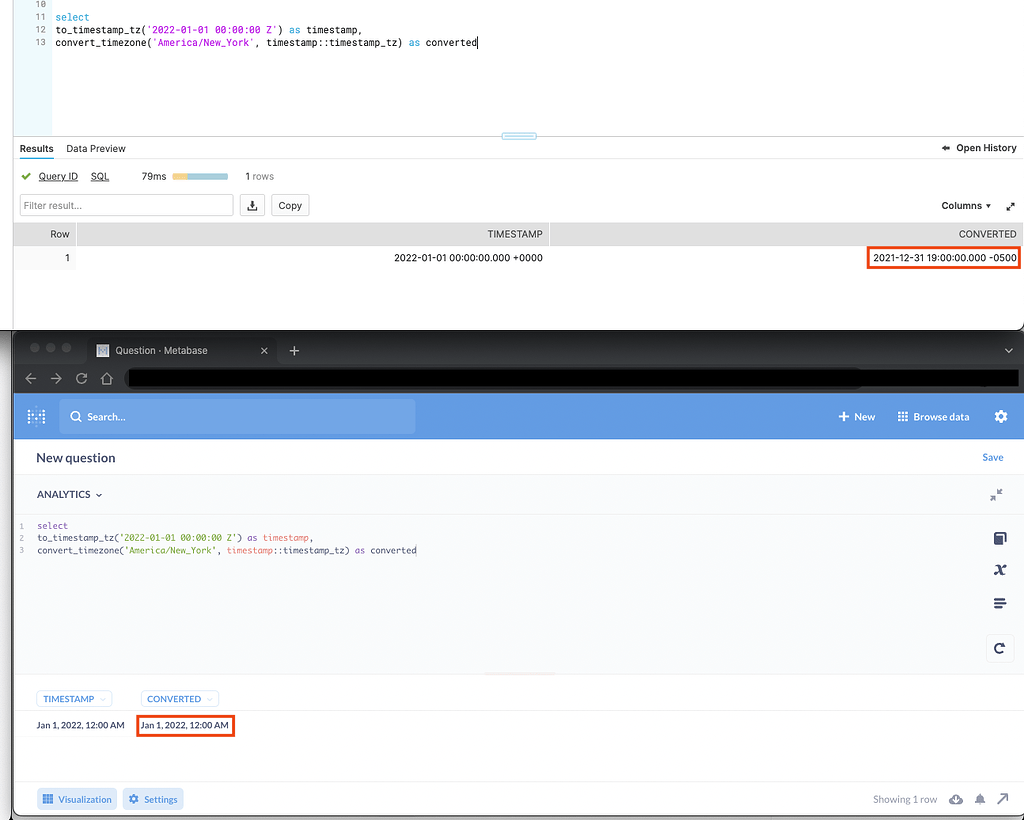Click the alert bell icon
This screenshot has height=820, width=1024.
click(980, 799)
